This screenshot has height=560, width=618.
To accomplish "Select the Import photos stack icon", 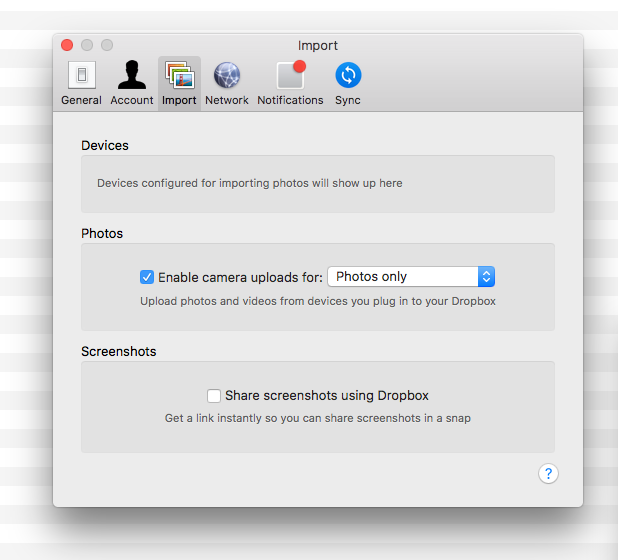I will pyautogui.click(x=179, y=74).
